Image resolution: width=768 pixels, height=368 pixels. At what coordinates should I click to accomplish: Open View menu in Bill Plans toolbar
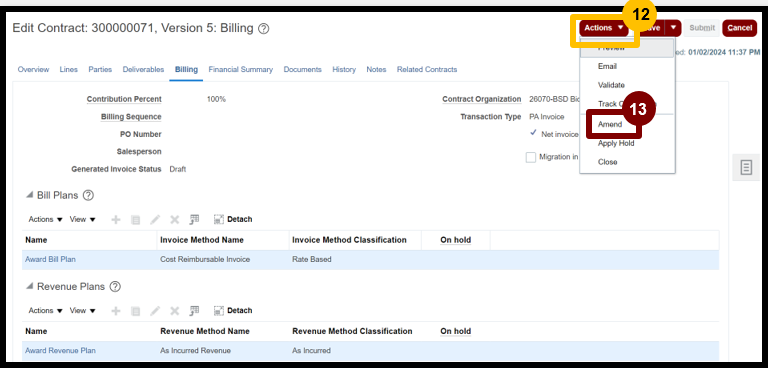pos(82,220)
